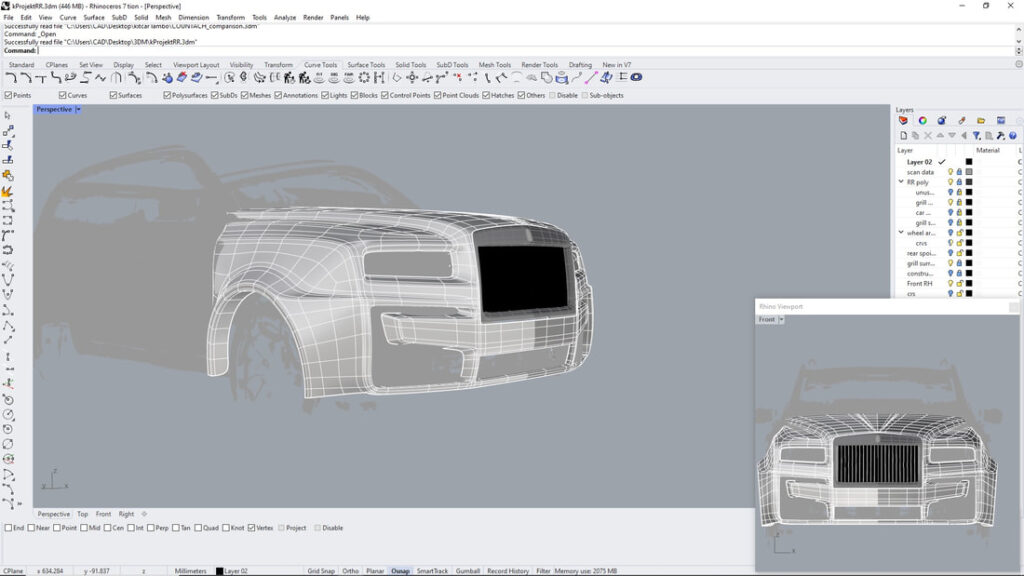Viewport: 1024px width, 576px height.
Task: Collapse the wheel ar... layer group
Action: point(901,233)
